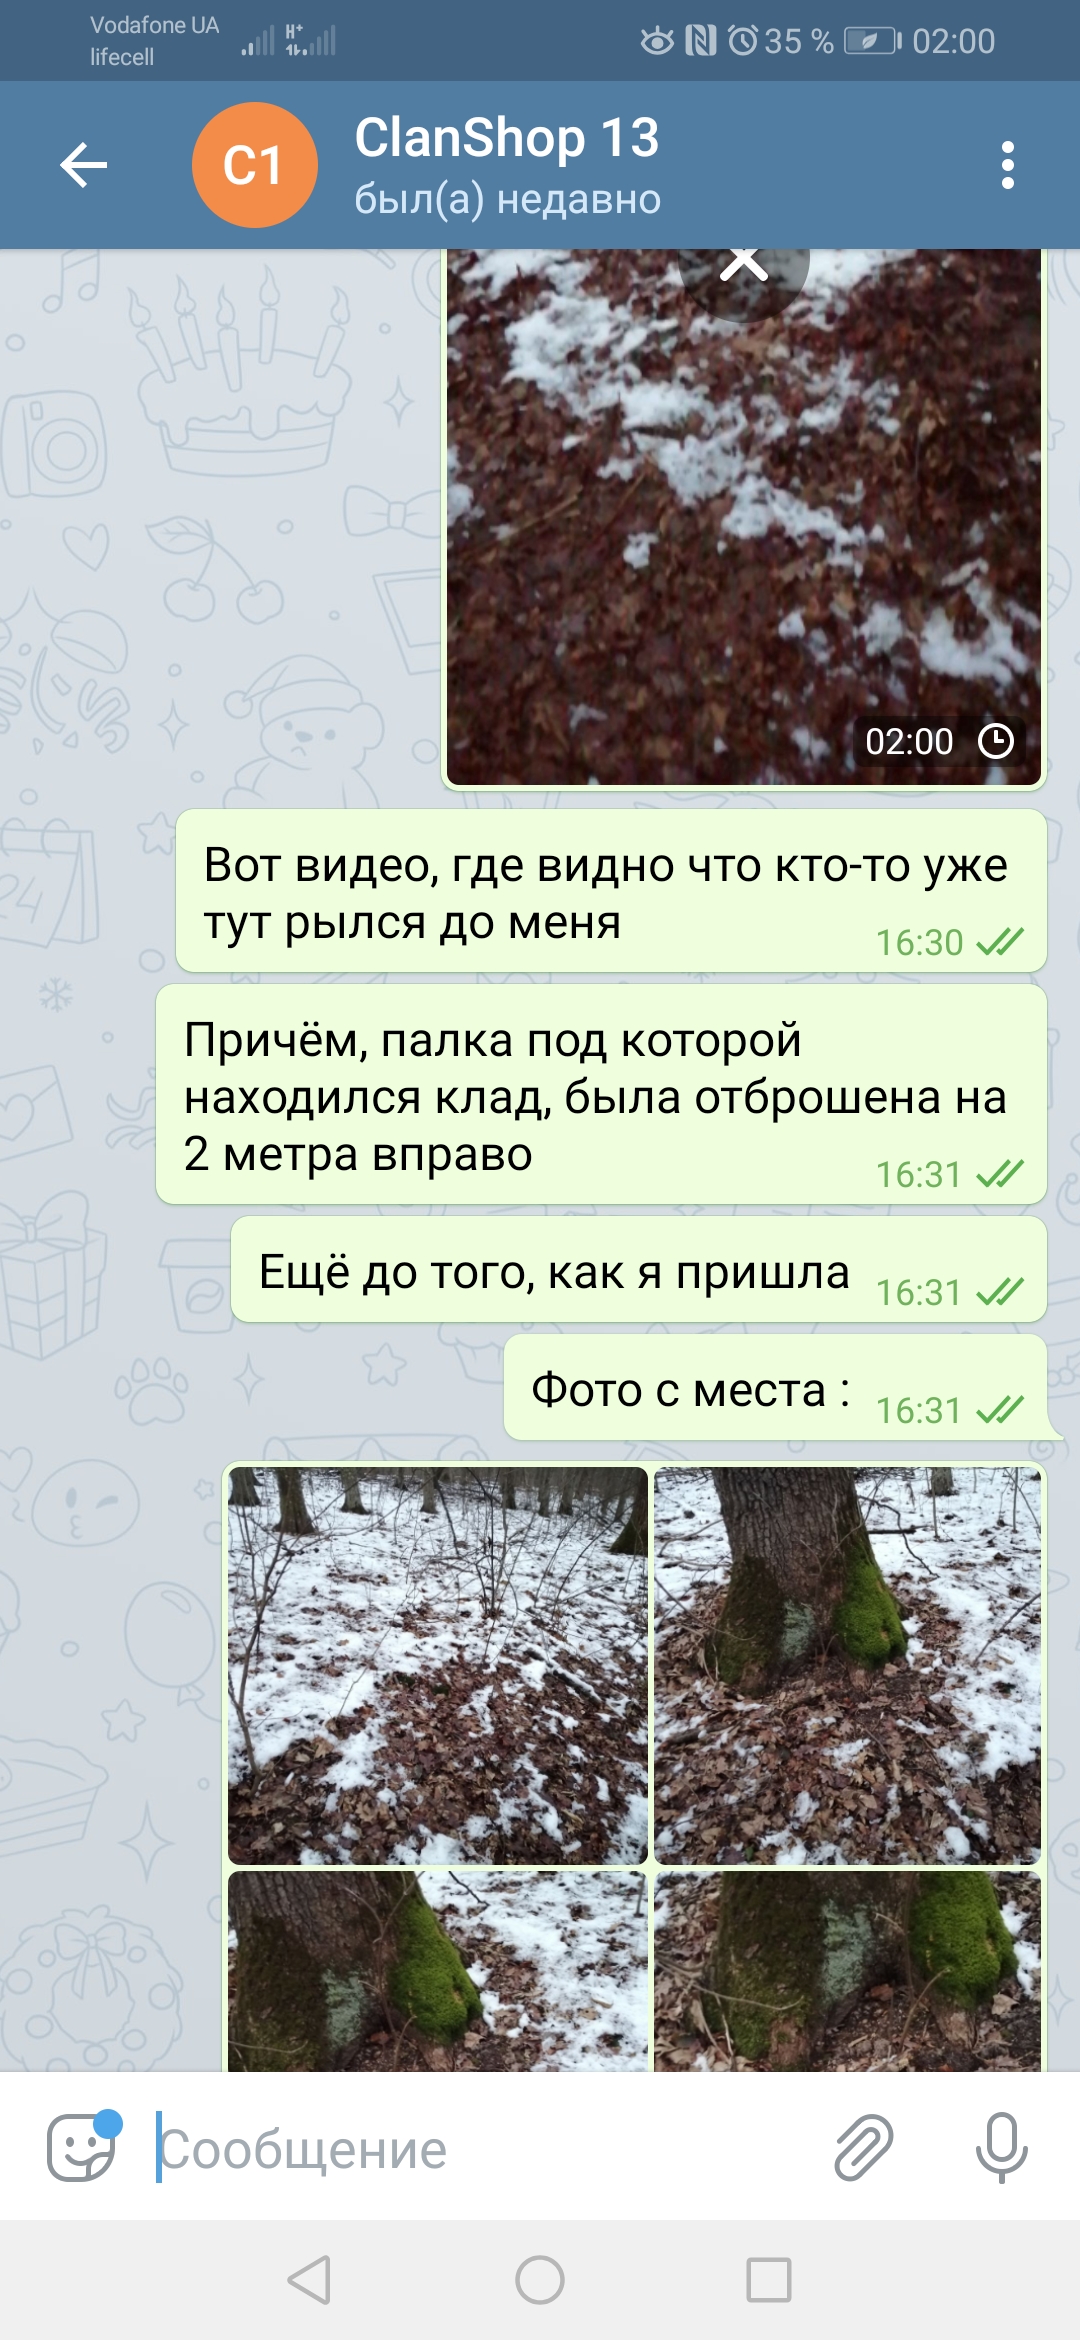Focus the Сообщение message input field

click(x=480, y=2148)
